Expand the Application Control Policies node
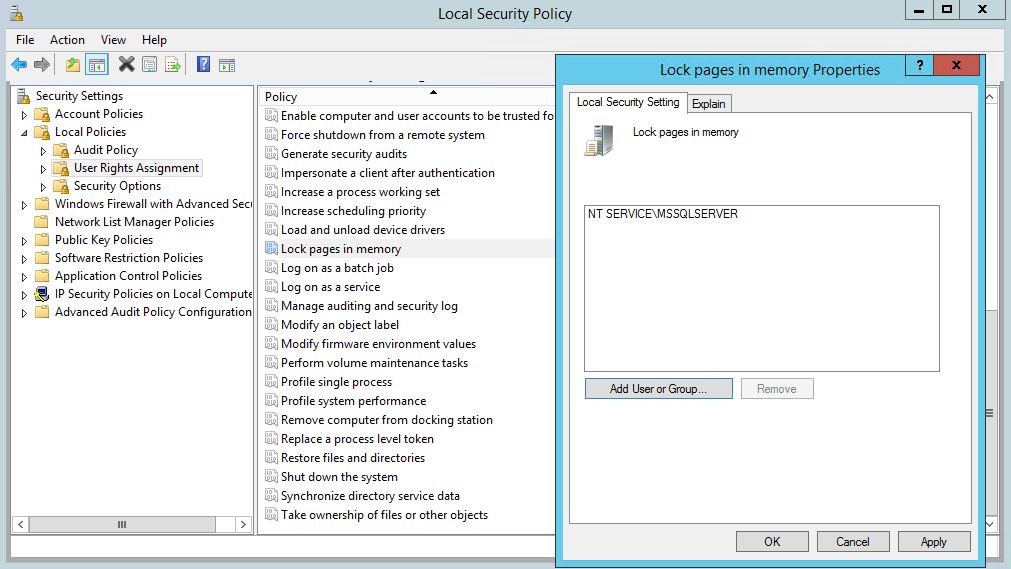The image size is (1011, 569). point(25,277)
